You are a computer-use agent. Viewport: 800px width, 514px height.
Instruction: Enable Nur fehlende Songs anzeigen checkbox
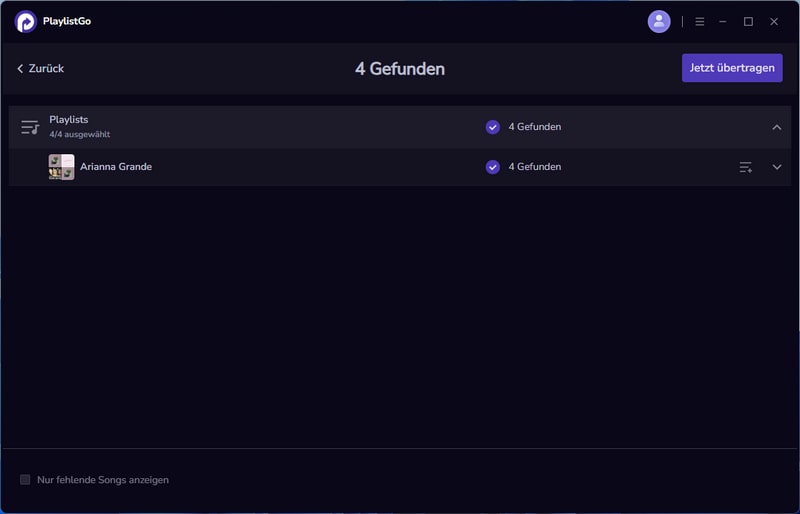pyautogui.click(x=26, y=480)
